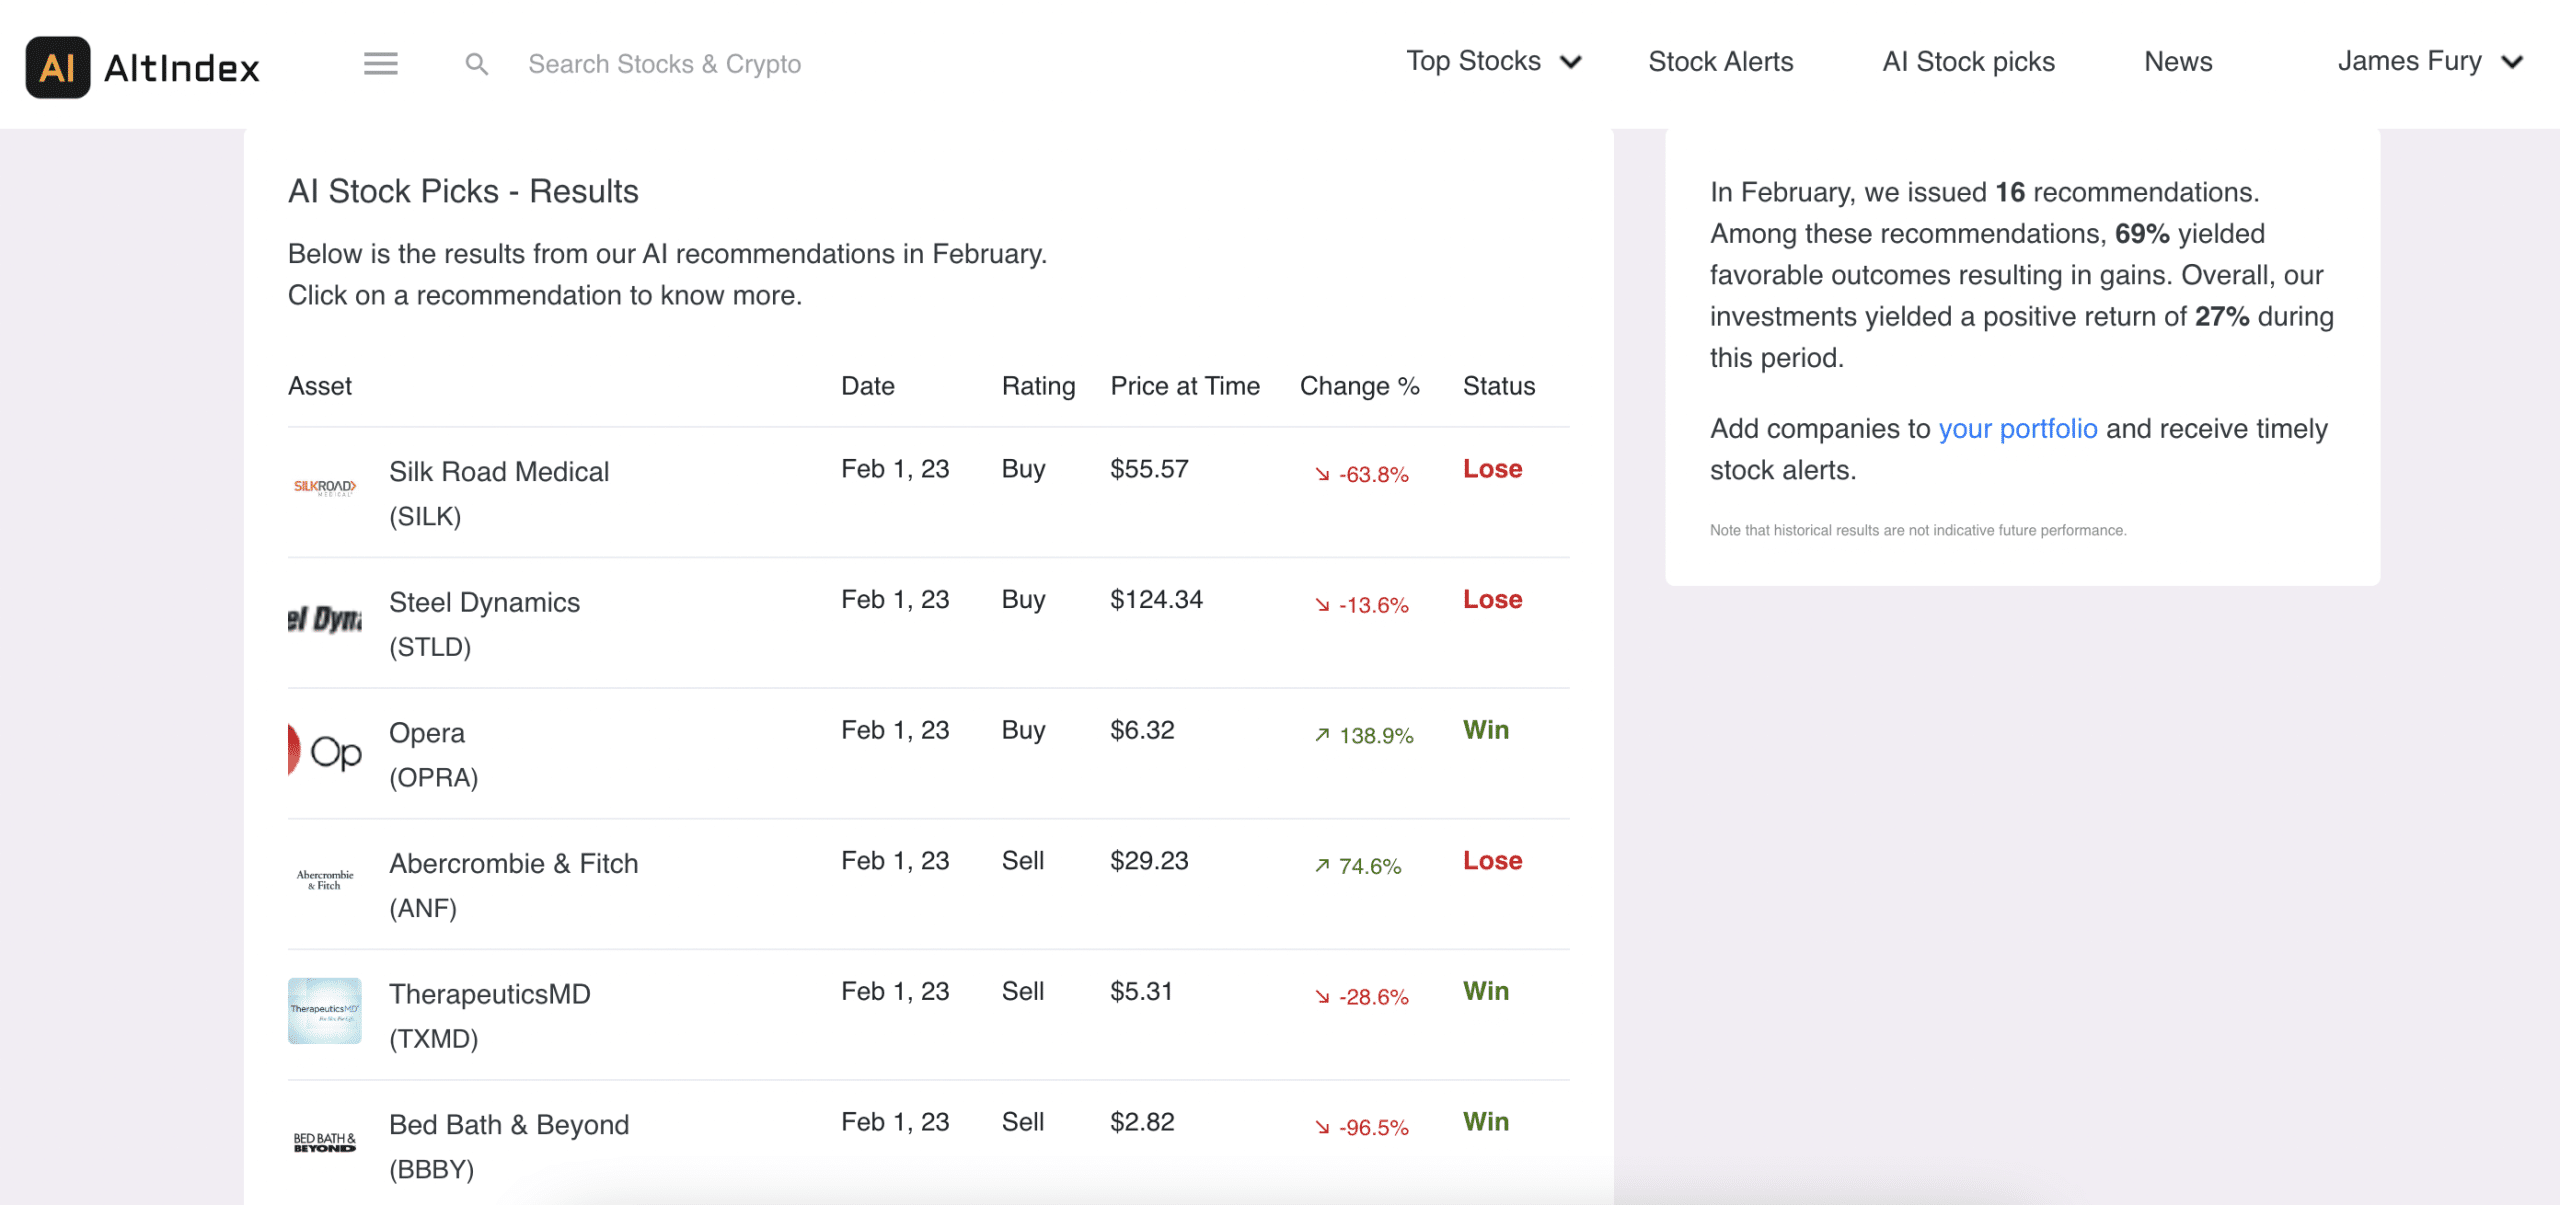Click the Lose status for Abercrombie & Fitch
This screenshot has width=2560, height=1205.
point(1492,861)
